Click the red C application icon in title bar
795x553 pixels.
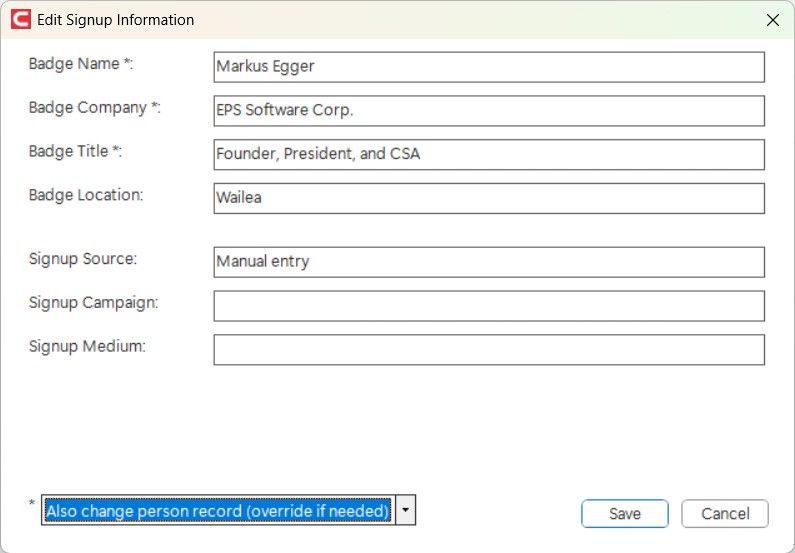pyautogui.click(x=21, y=20)
